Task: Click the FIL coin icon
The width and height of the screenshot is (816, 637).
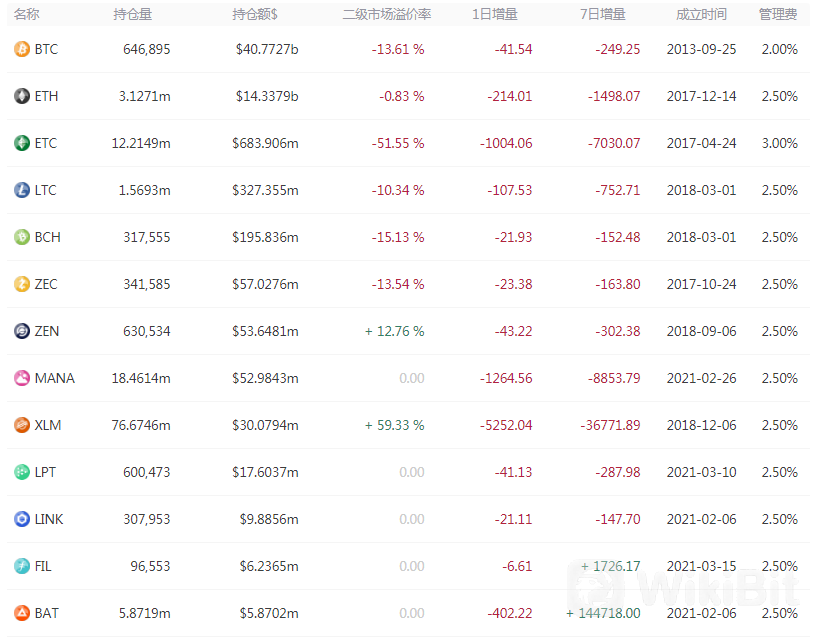Action: [22, 566]
